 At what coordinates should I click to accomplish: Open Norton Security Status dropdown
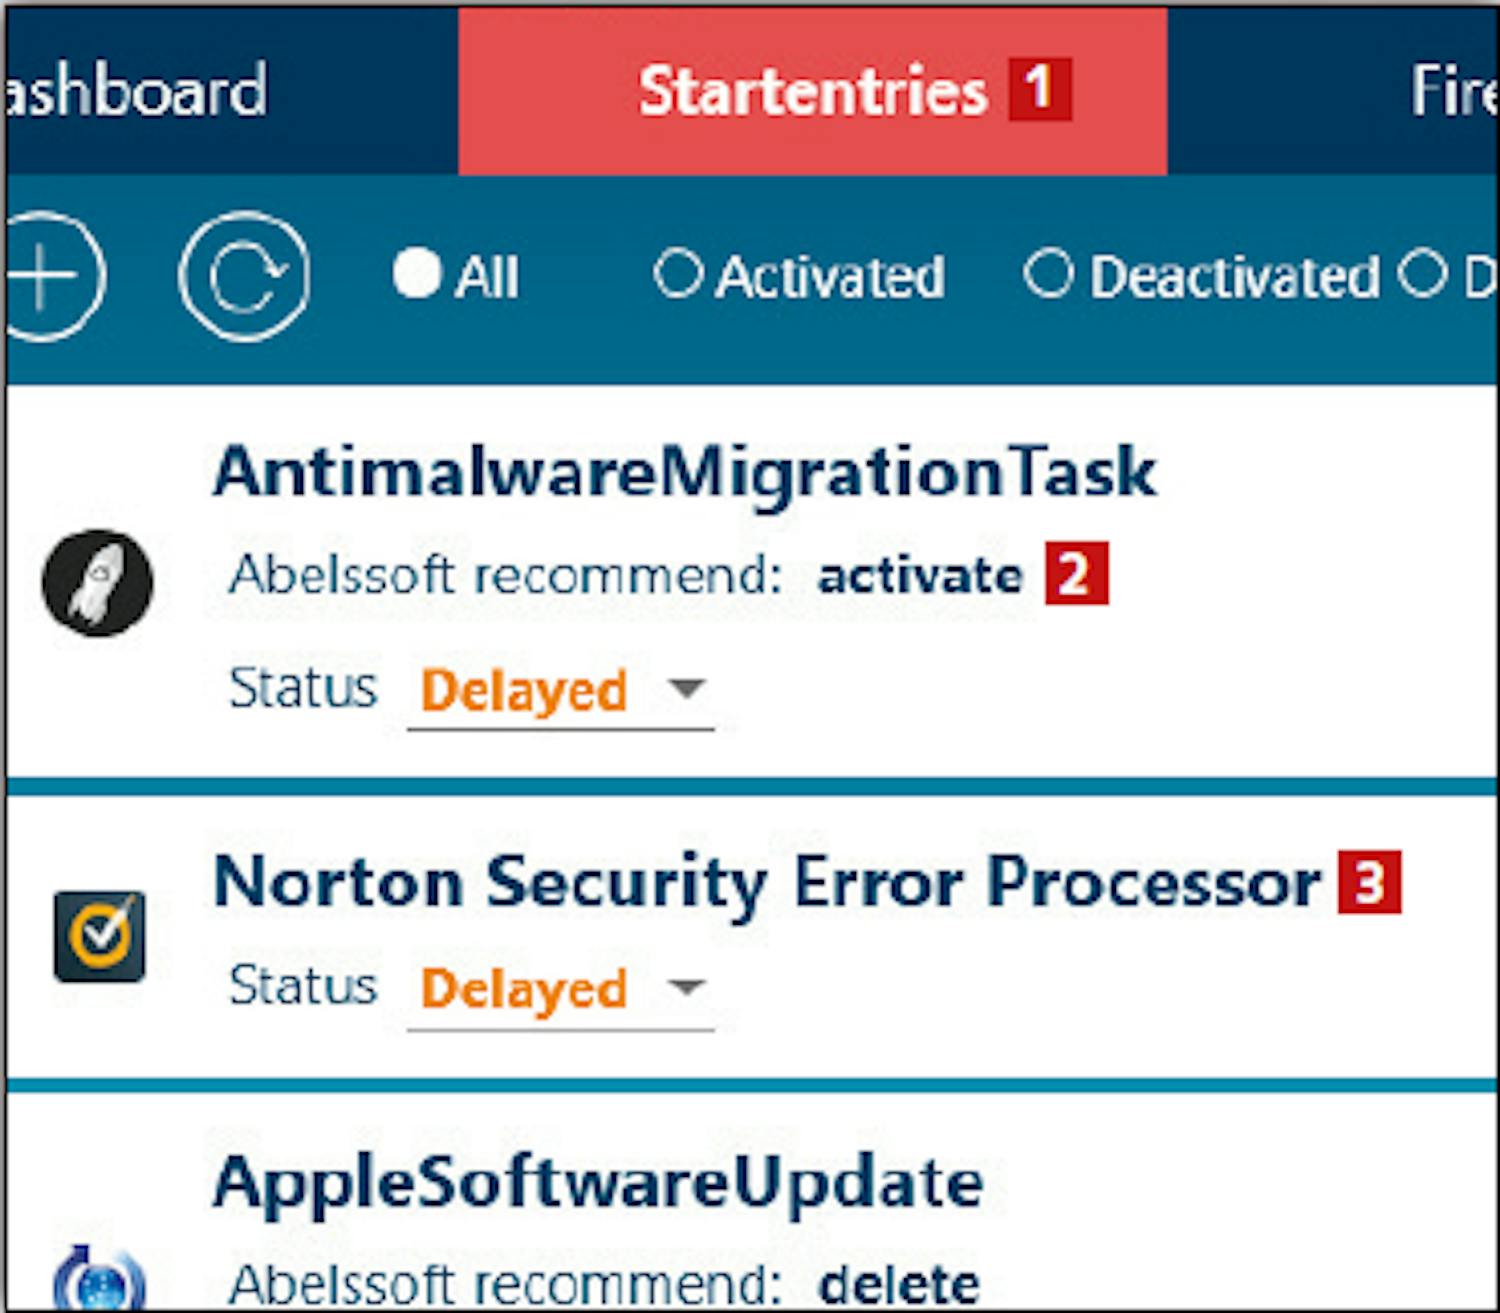click(x=687, y=988)
